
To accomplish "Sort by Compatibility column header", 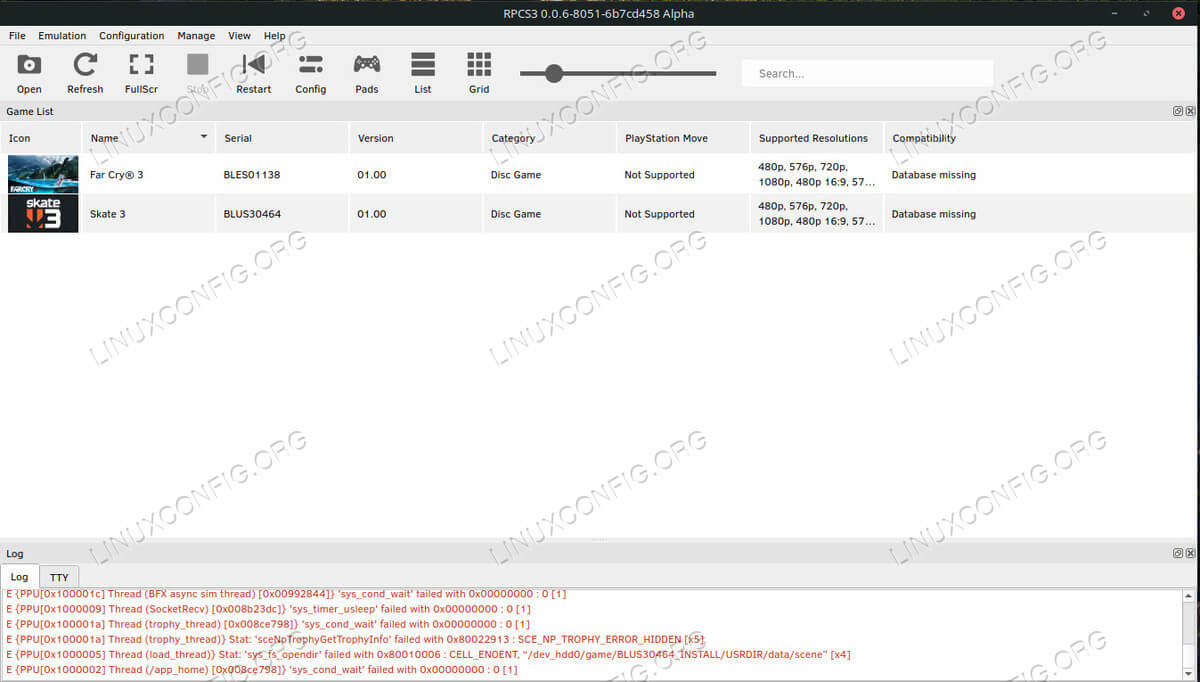I will [1041, 138].
